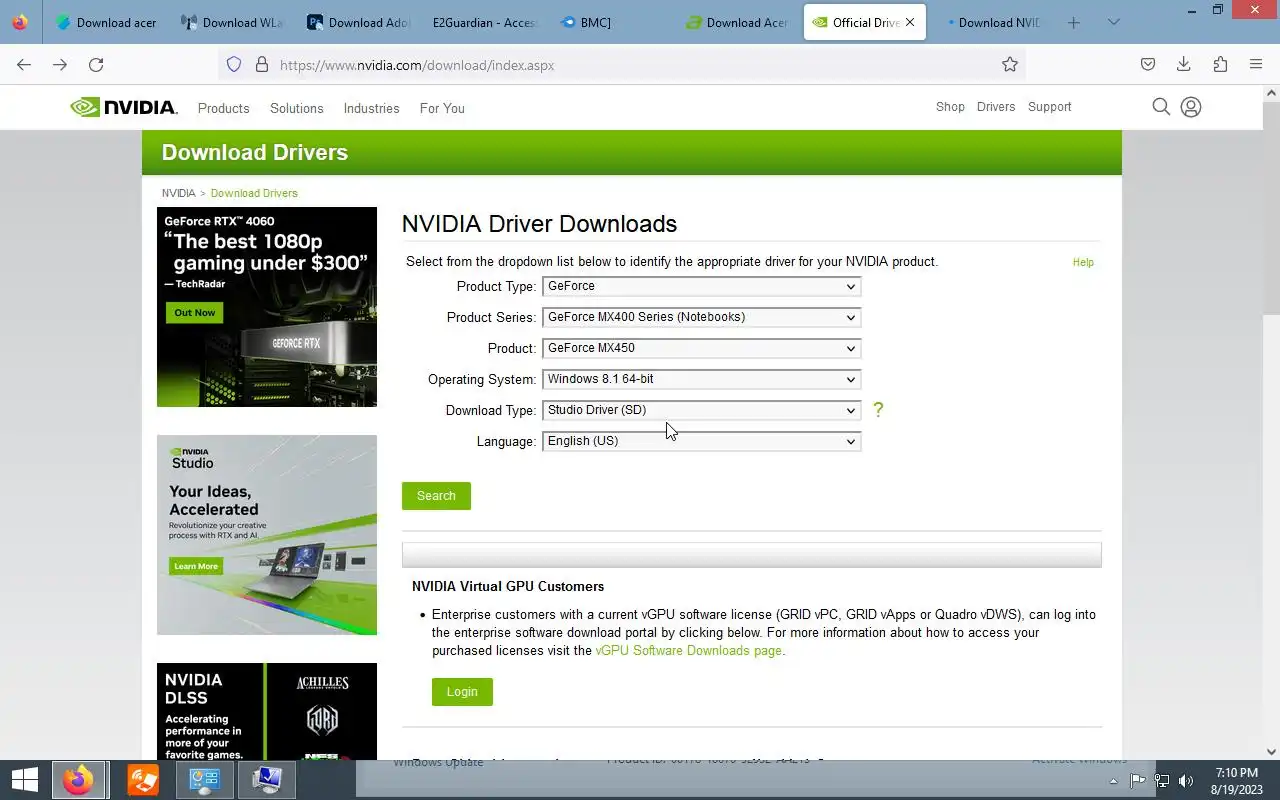
Task: Open the NVIDIA site search magnifier
Action: [x=1161, y=107]
